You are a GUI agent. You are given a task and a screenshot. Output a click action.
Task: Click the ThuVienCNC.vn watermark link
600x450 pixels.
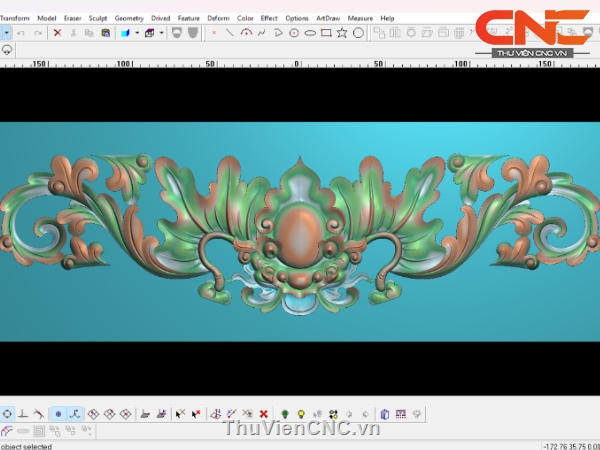coord(302,428)
